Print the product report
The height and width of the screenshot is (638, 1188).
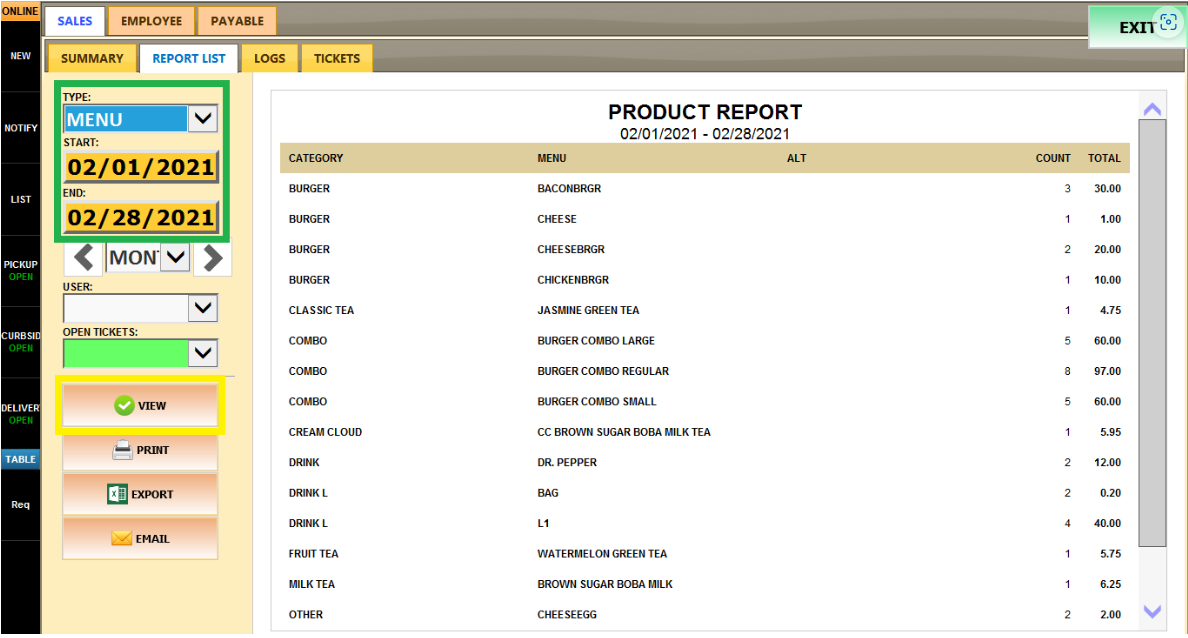point(140,451)
